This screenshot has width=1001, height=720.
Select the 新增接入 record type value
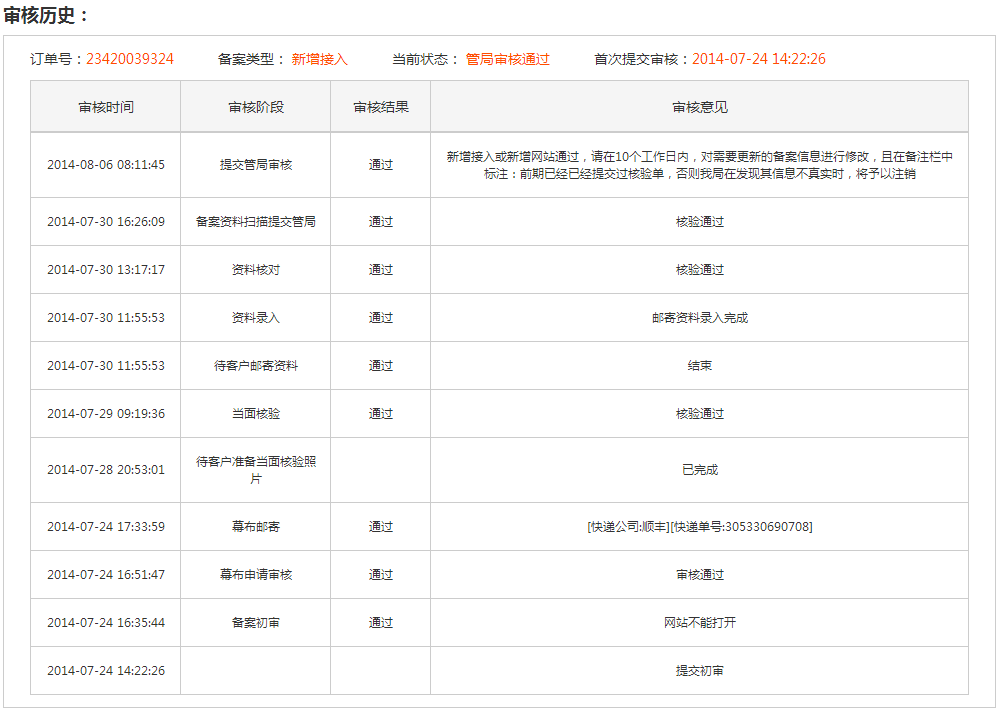pyautogui.click(x=319, y=59)
